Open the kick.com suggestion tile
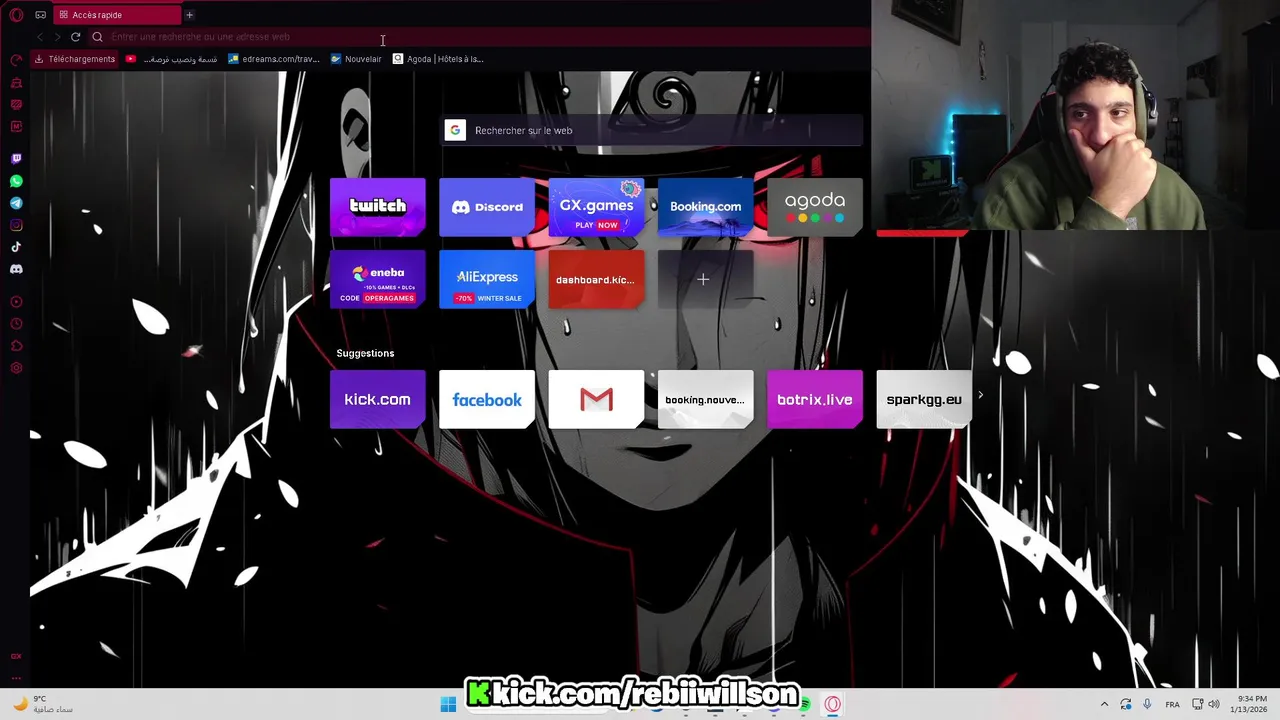The height and width of the screenshot is (720, 1280). (378, 399)
